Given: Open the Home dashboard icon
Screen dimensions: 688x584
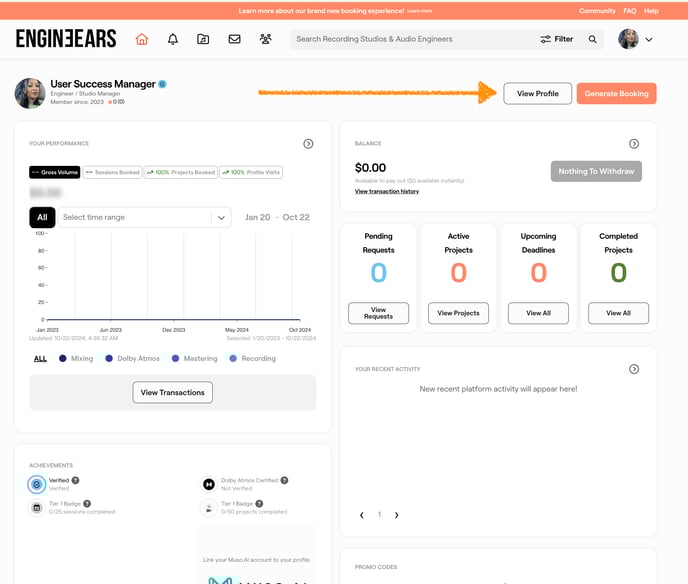Looking at the screenshot, I should 141,39.
